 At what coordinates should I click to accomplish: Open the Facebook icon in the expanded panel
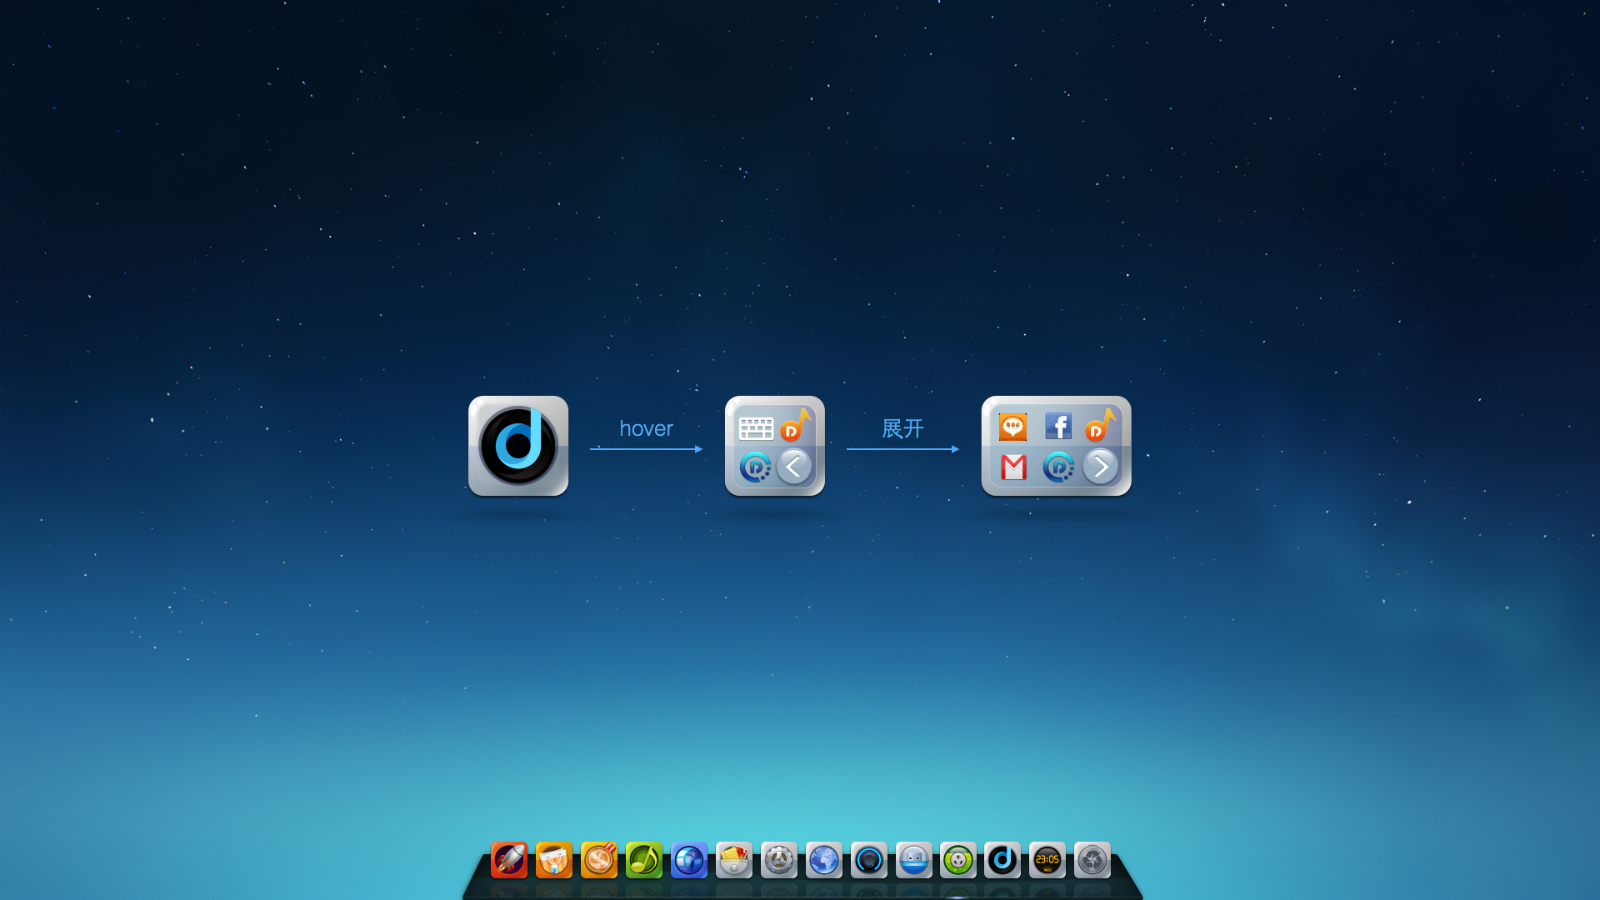[x=1059, y=426]
